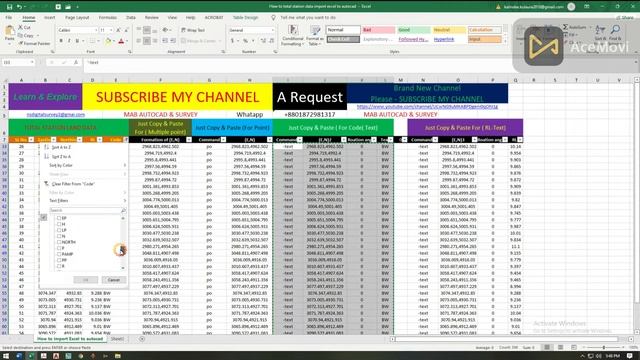The width and height of the screenshot is (640, 360).
Task: Click Cancel in the filter menu
Action: [x=113, y=280]
